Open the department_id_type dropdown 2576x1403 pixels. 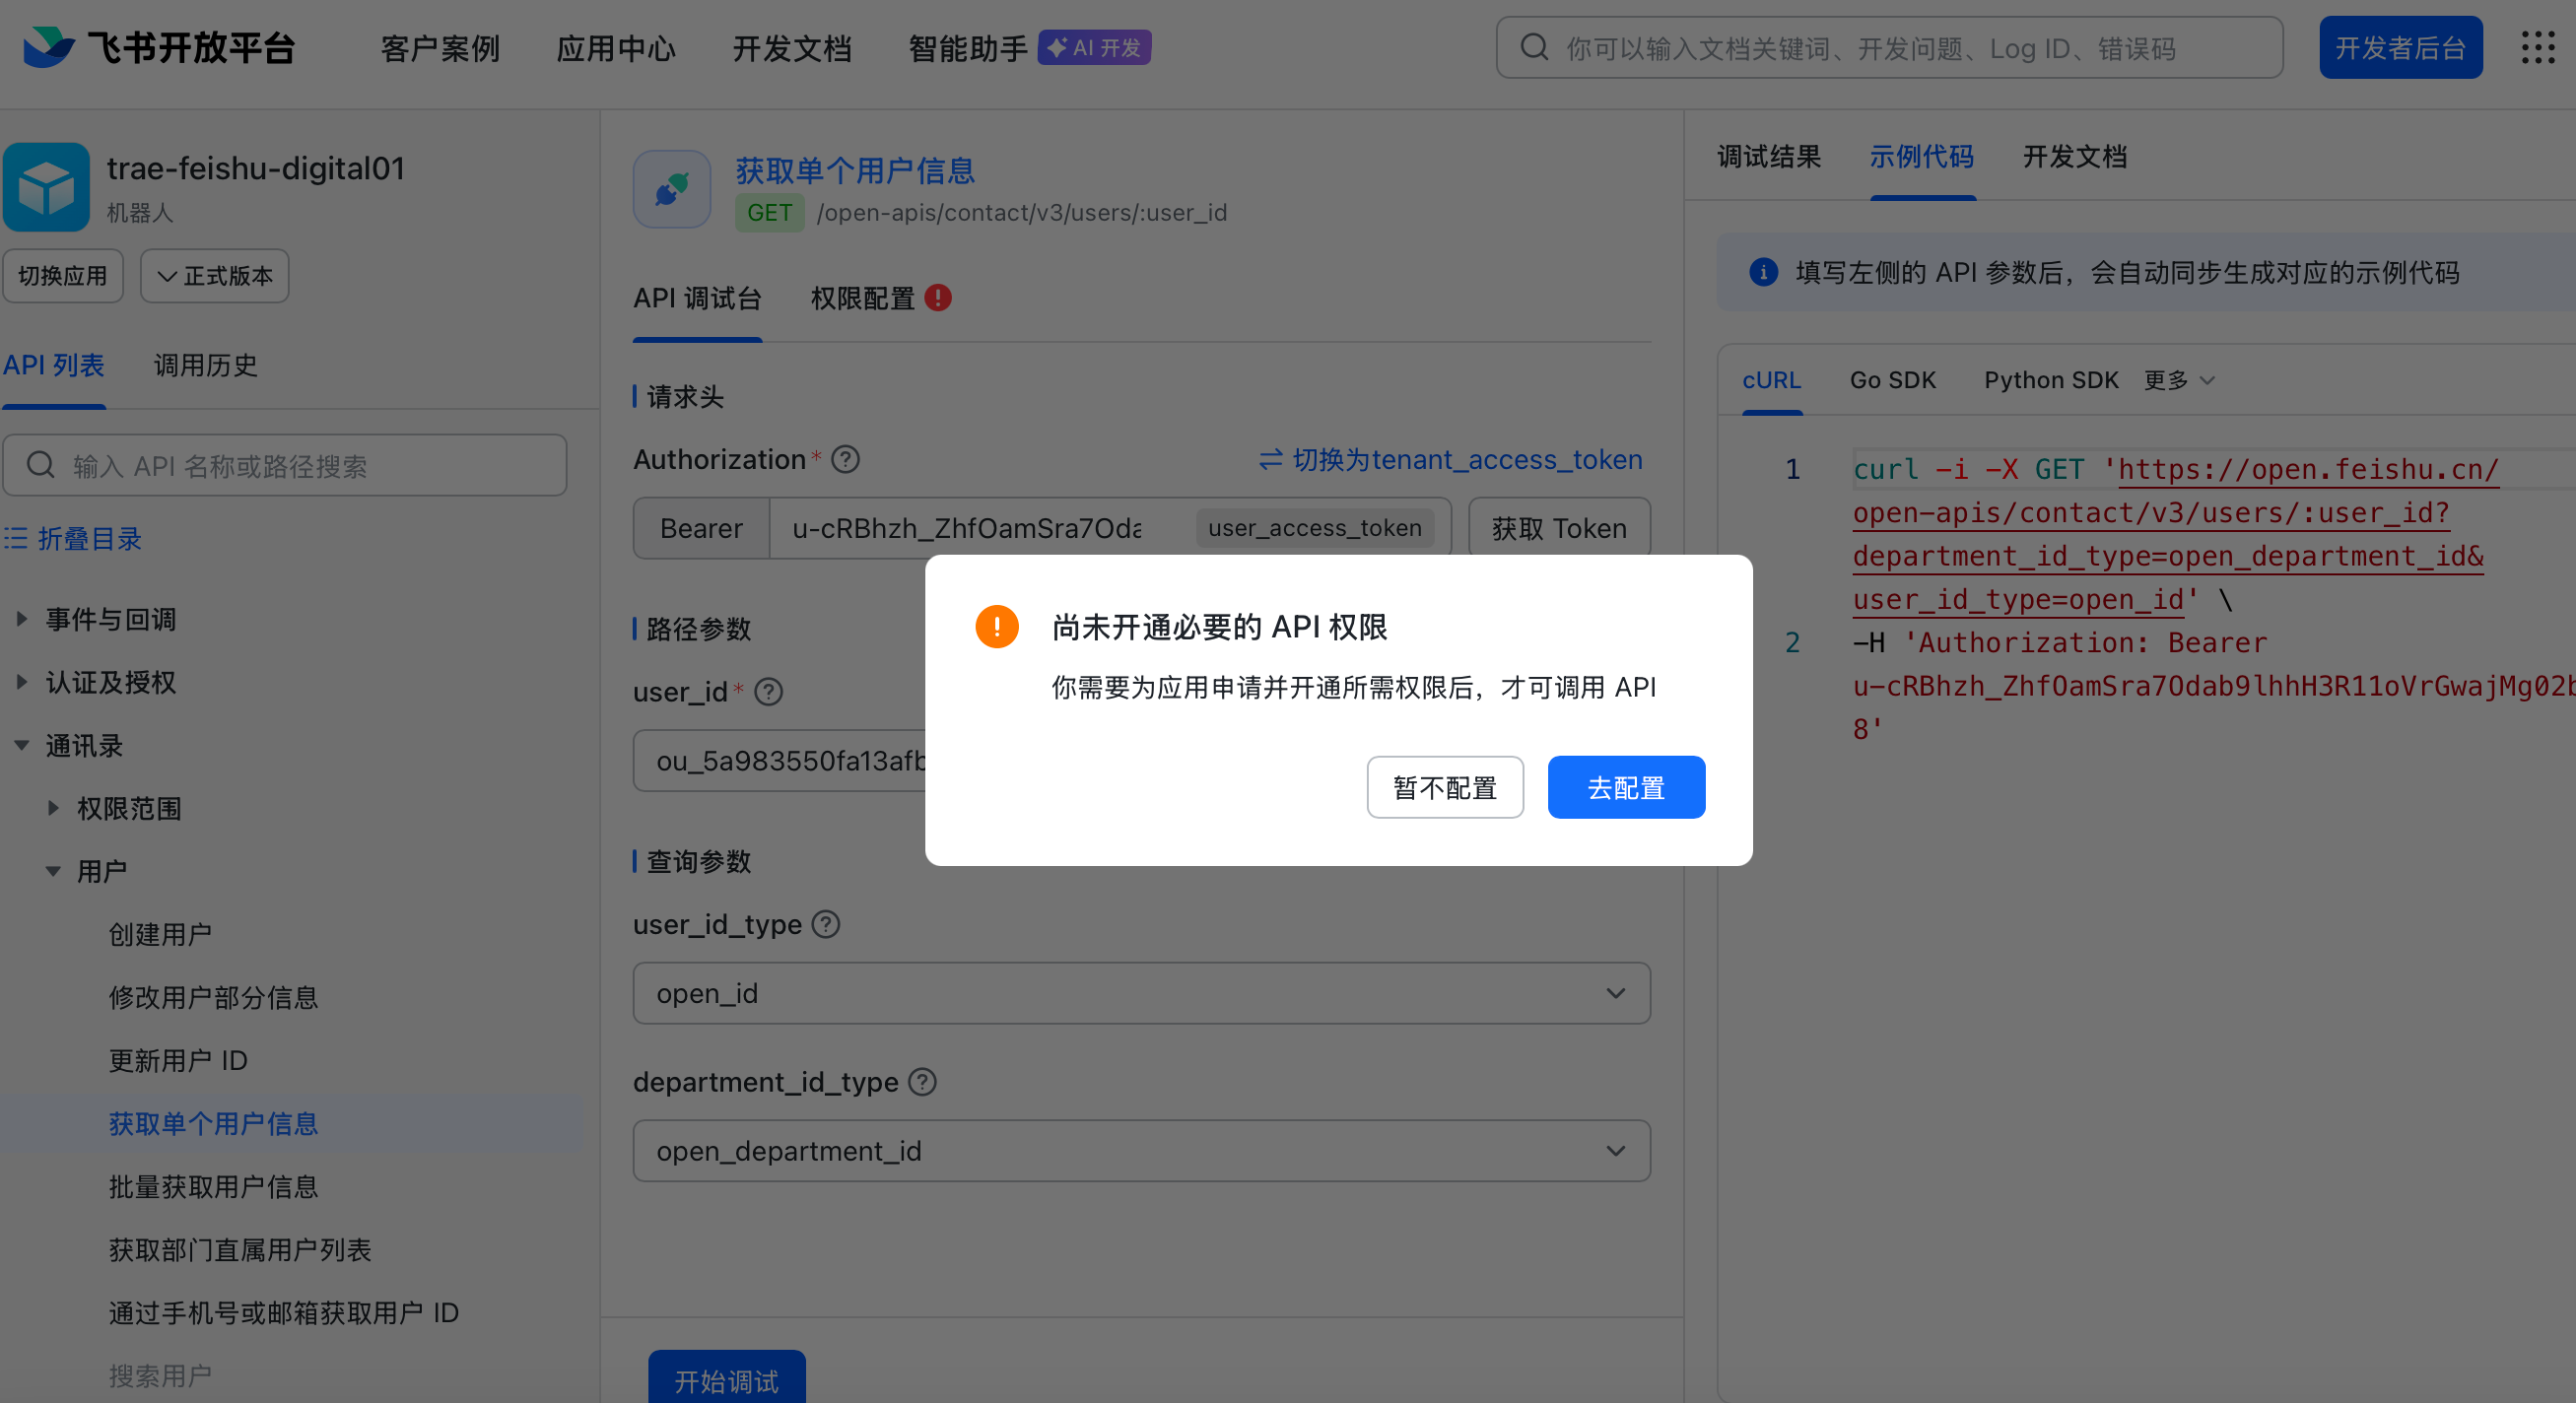tap(1141, 1151)
